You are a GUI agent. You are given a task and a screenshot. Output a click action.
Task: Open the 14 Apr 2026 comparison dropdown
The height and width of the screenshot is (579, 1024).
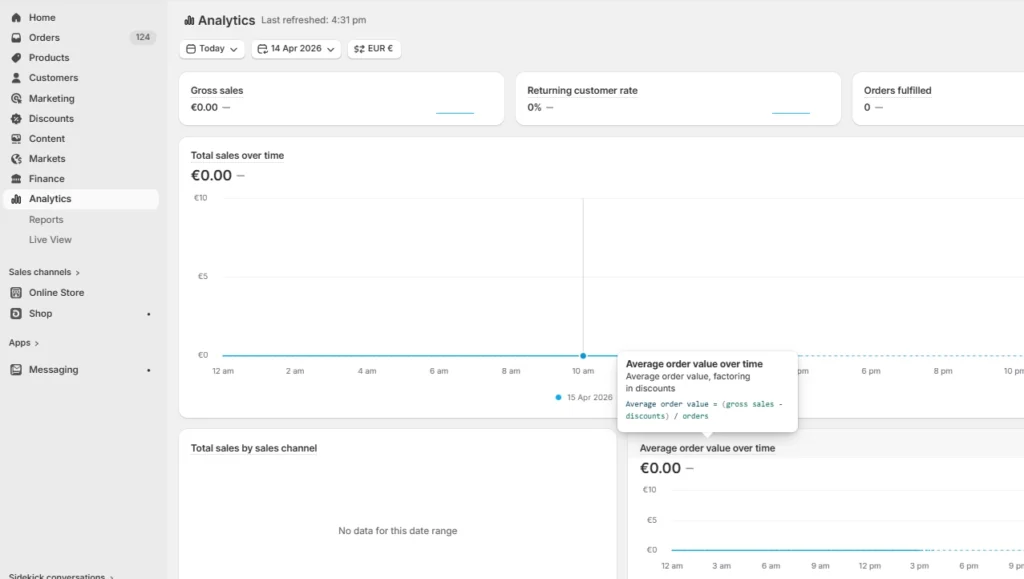tap(296, 49)
